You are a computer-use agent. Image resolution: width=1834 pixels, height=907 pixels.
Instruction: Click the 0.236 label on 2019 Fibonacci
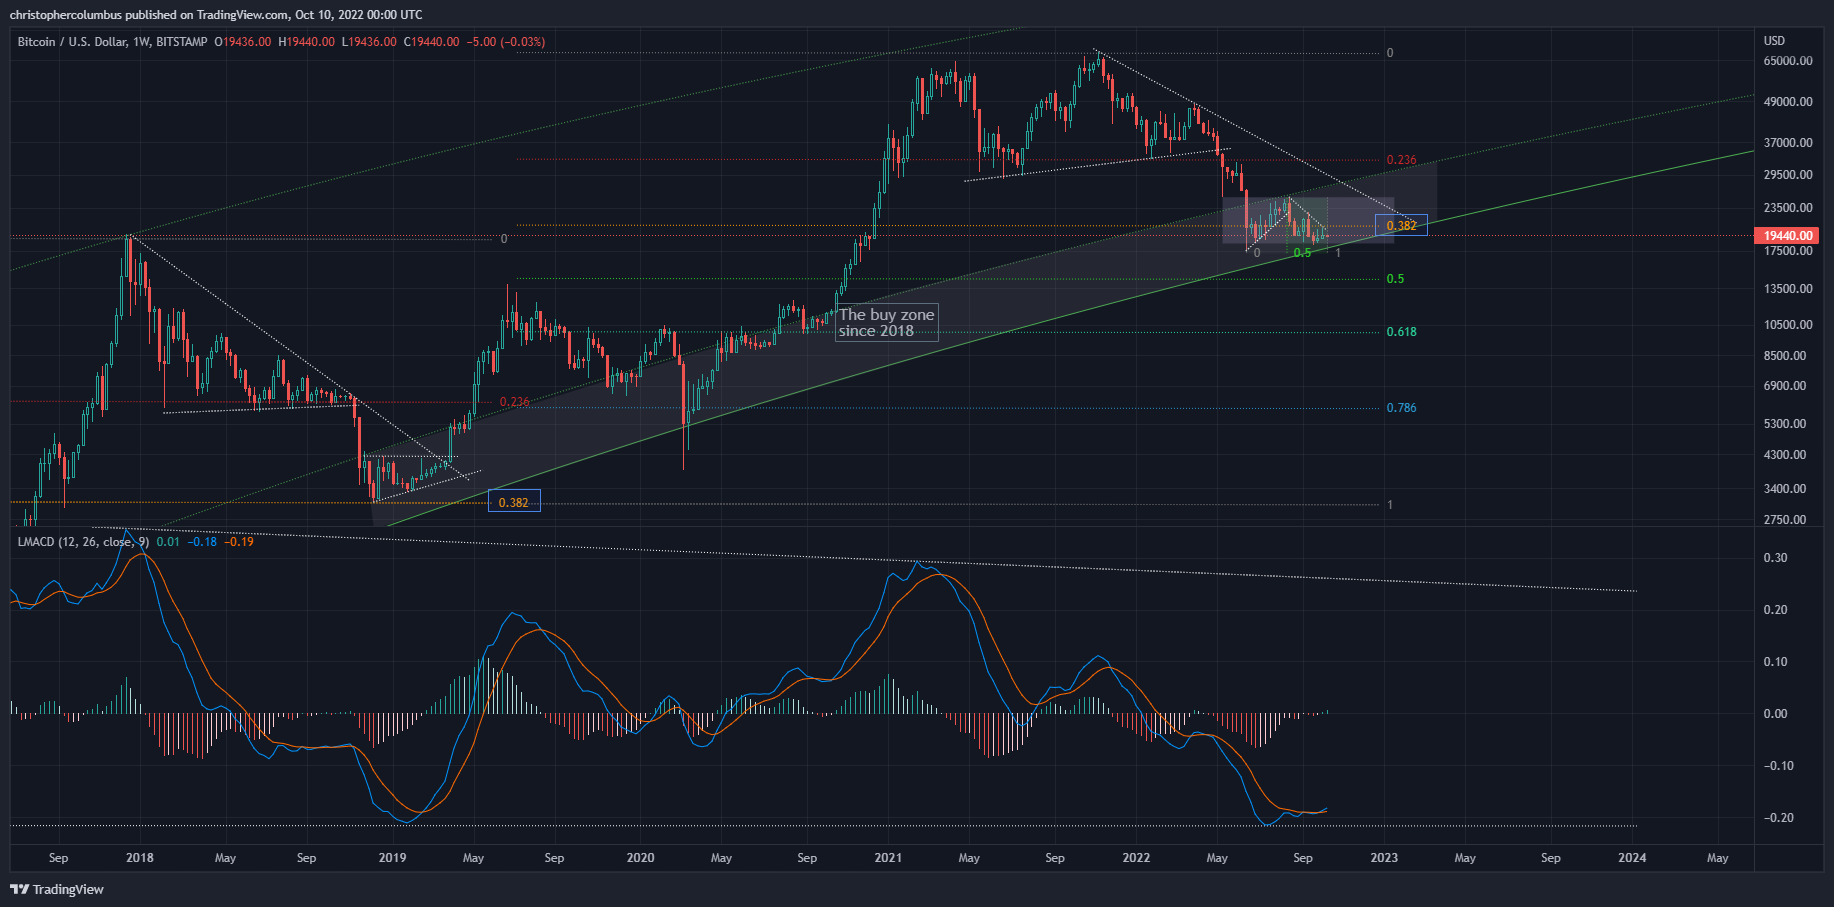(x=514, y=402)
